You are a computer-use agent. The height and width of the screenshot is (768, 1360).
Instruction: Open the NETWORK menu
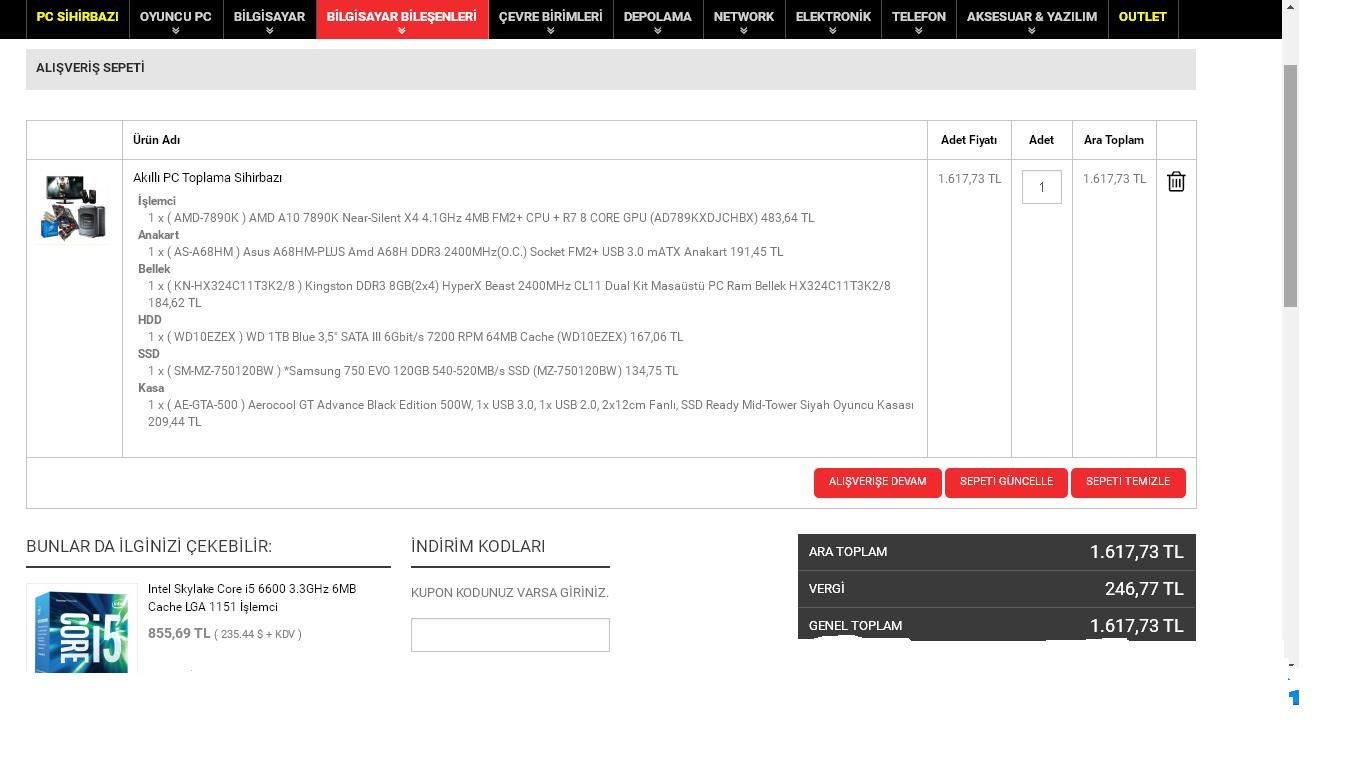[x=744, y=17]
